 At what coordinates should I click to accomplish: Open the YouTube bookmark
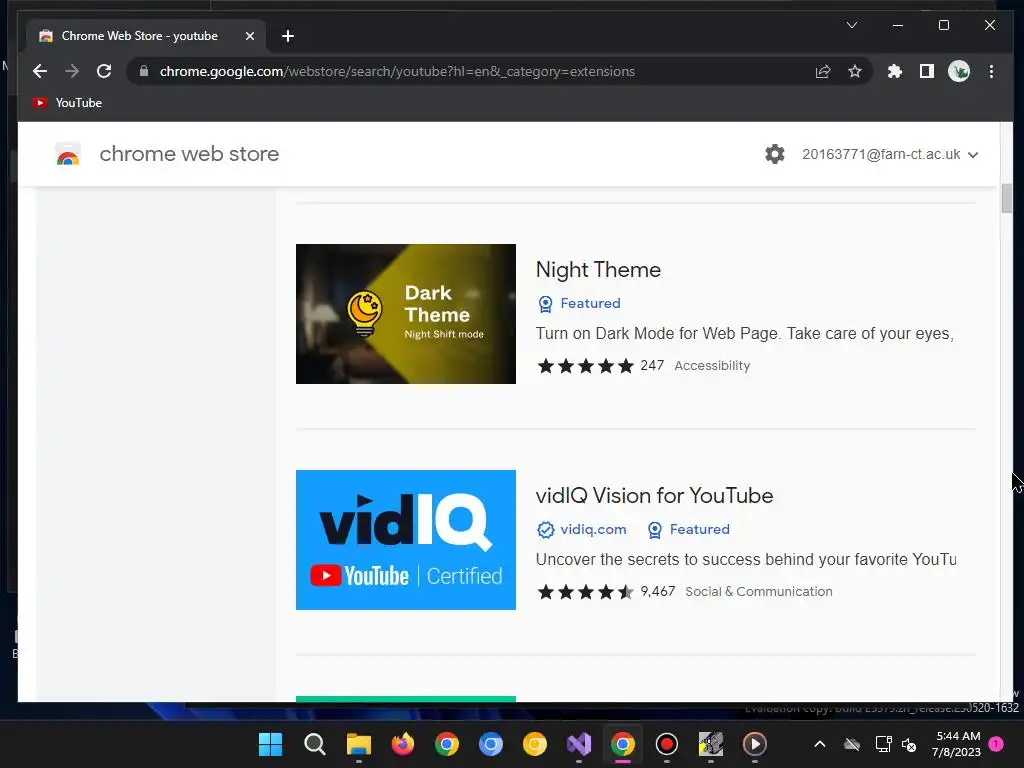tap(68, 103)
